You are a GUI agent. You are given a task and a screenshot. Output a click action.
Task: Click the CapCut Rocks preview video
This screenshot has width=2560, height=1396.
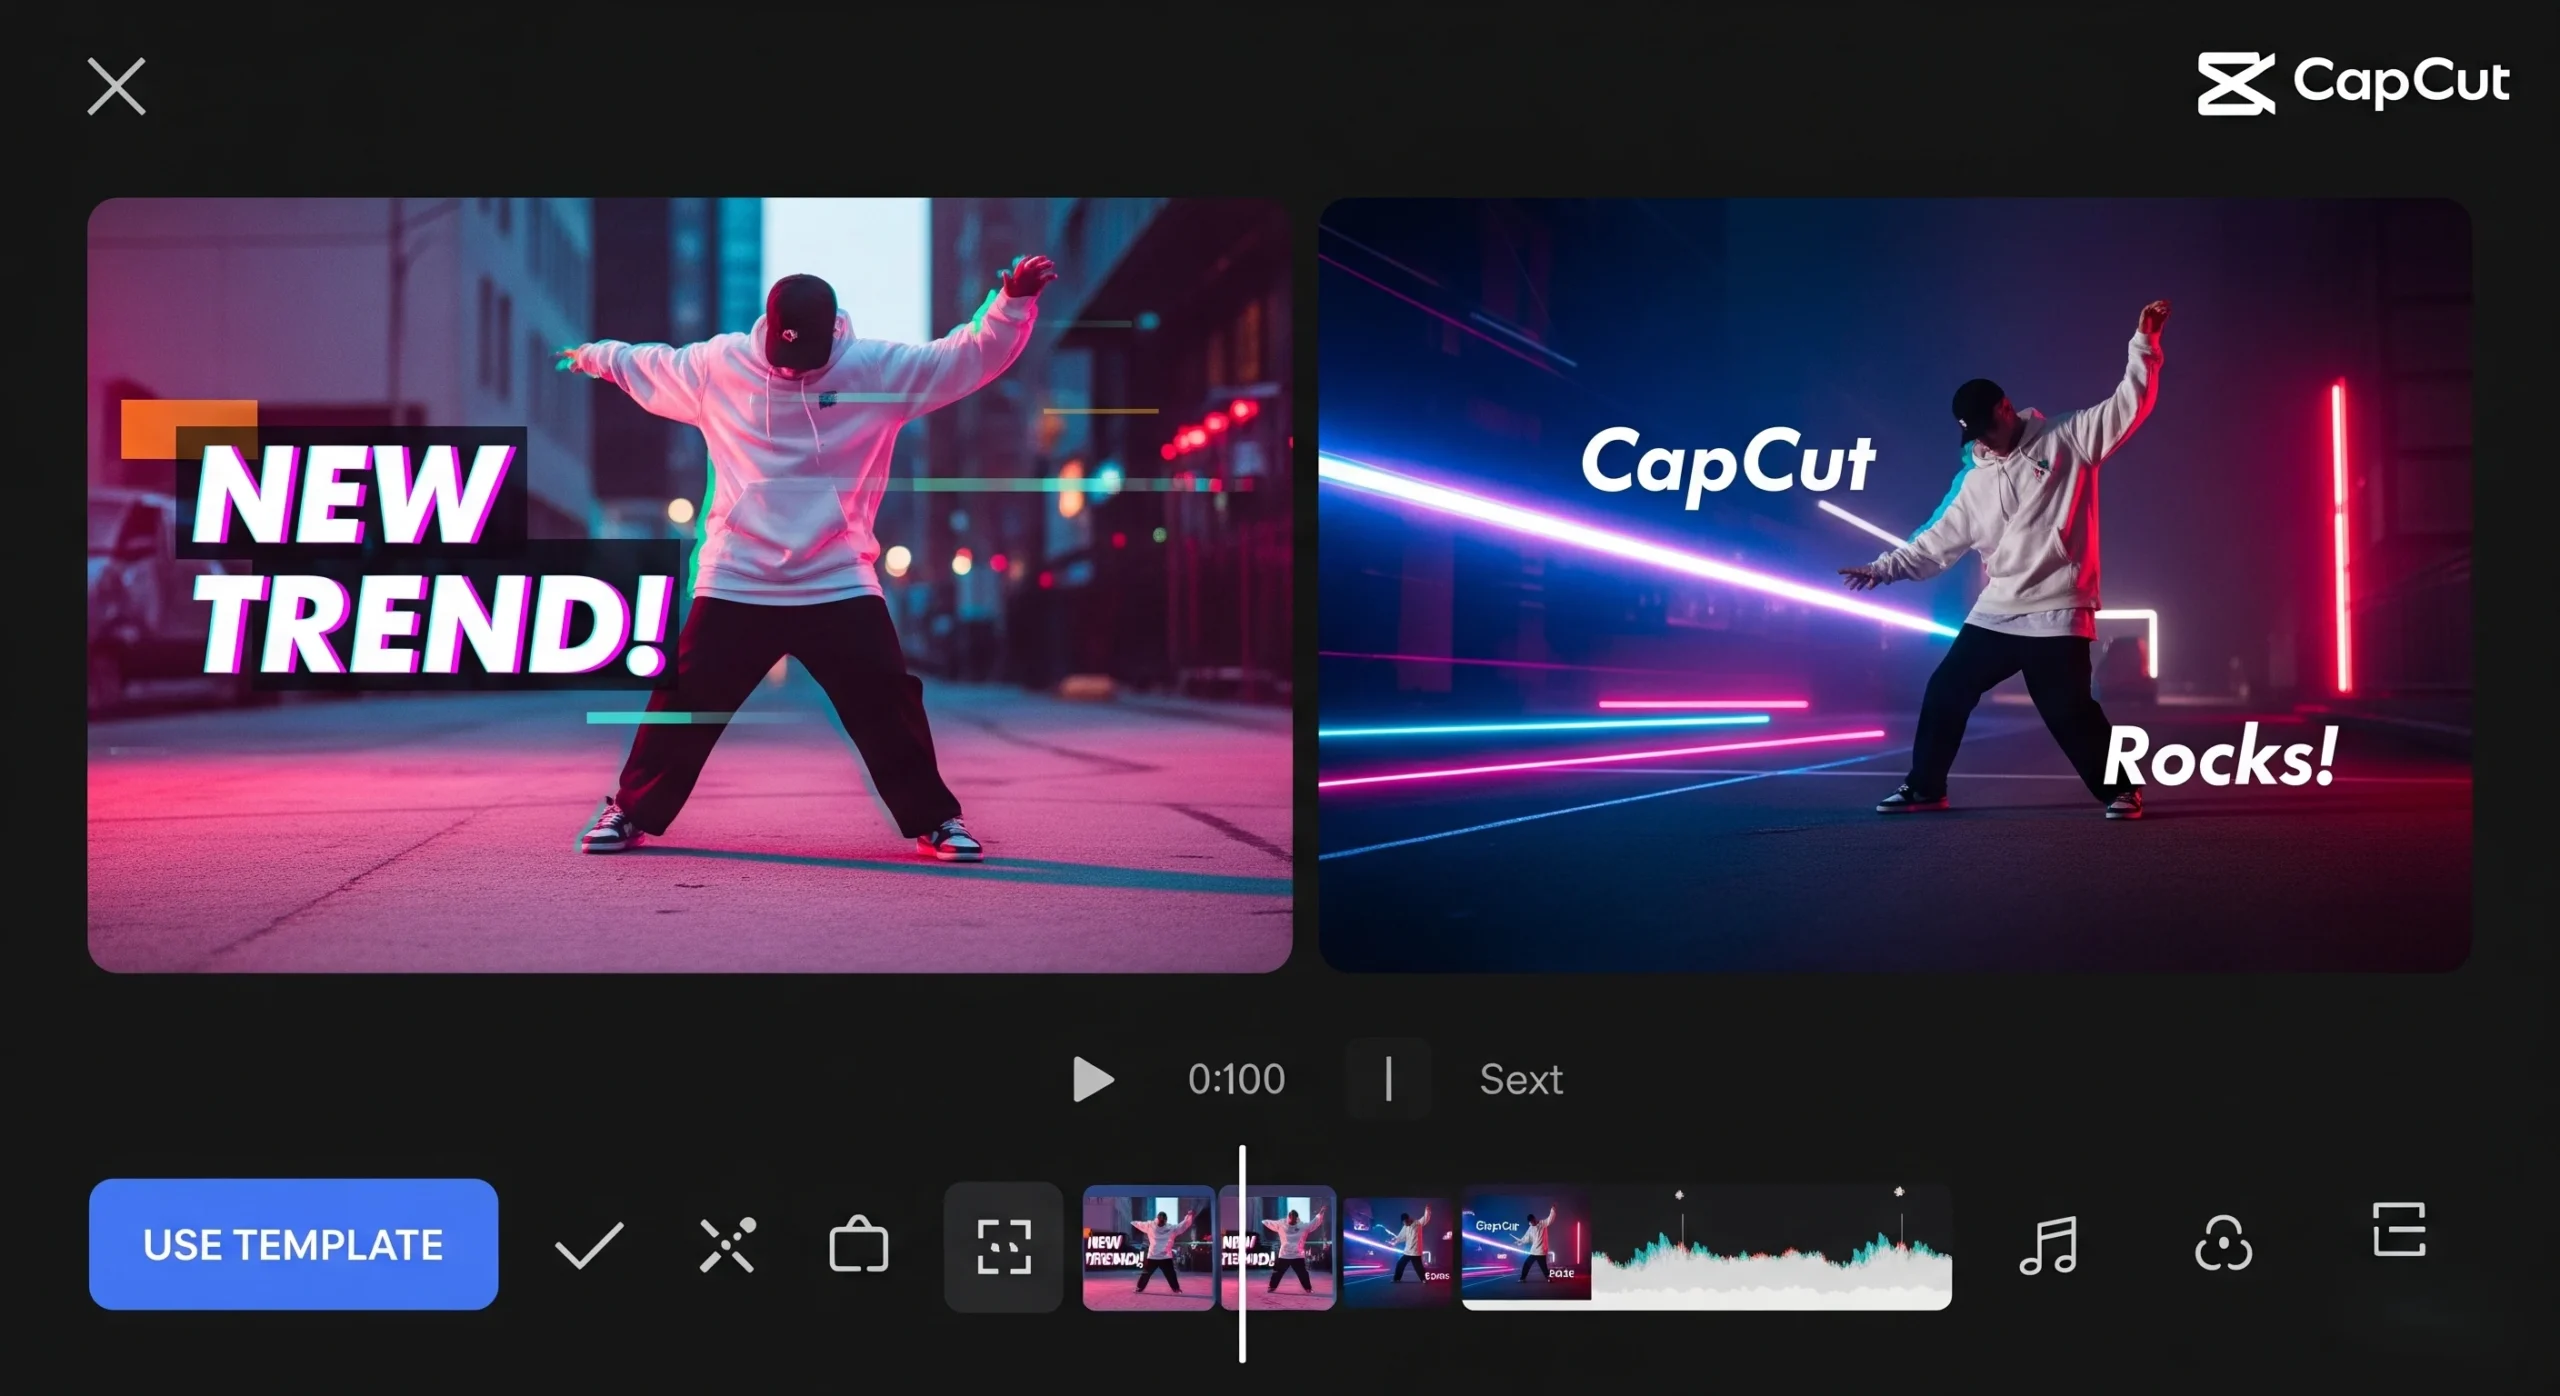click(x=1894, y=585)
